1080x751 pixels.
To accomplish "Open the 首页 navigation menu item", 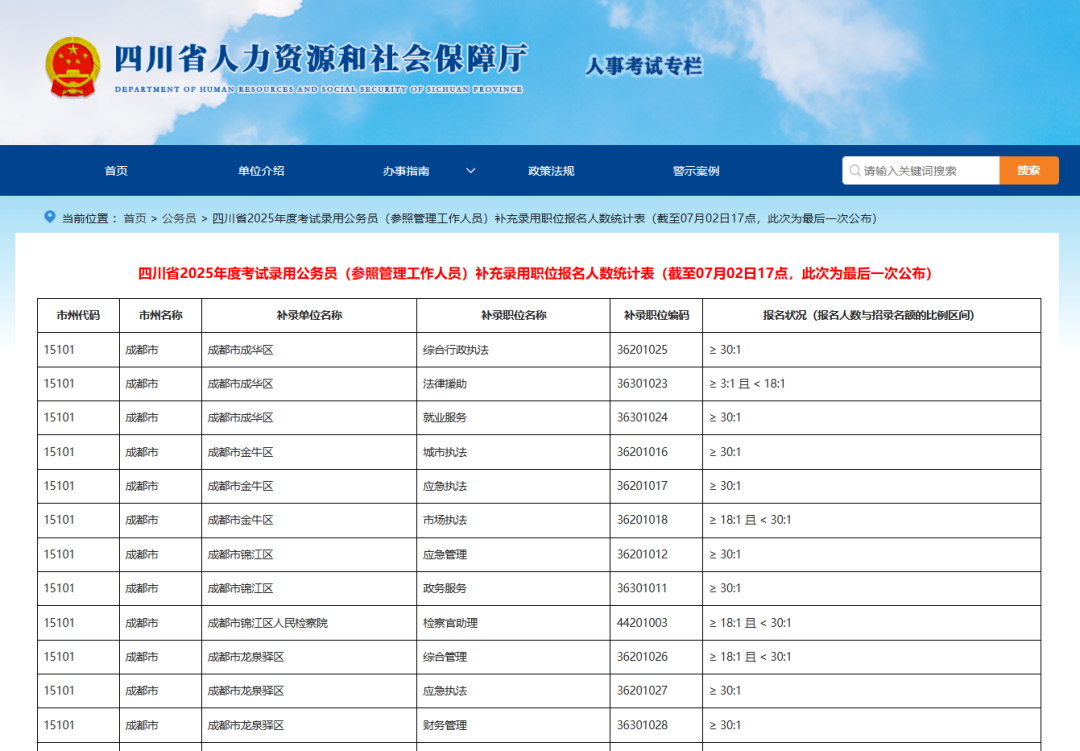I will click(x=116, y=171).
